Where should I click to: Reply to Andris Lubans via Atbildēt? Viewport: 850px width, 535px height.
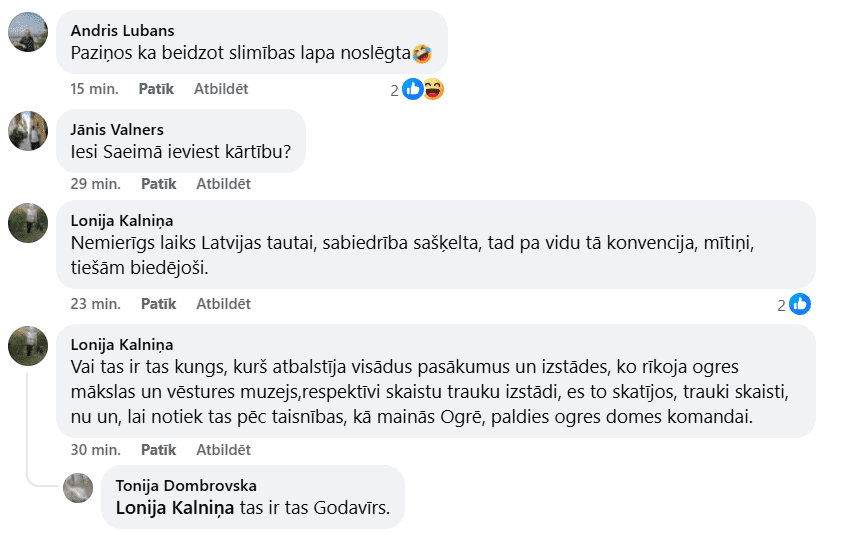point(220,89)
